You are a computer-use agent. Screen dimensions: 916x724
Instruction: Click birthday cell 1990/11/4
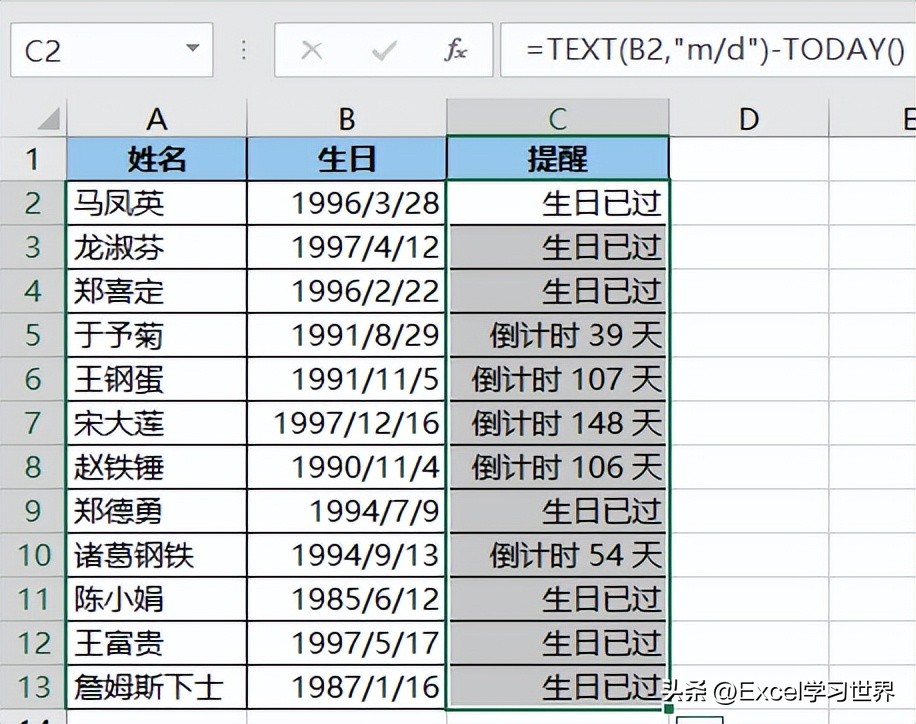[x=346, y=467]
